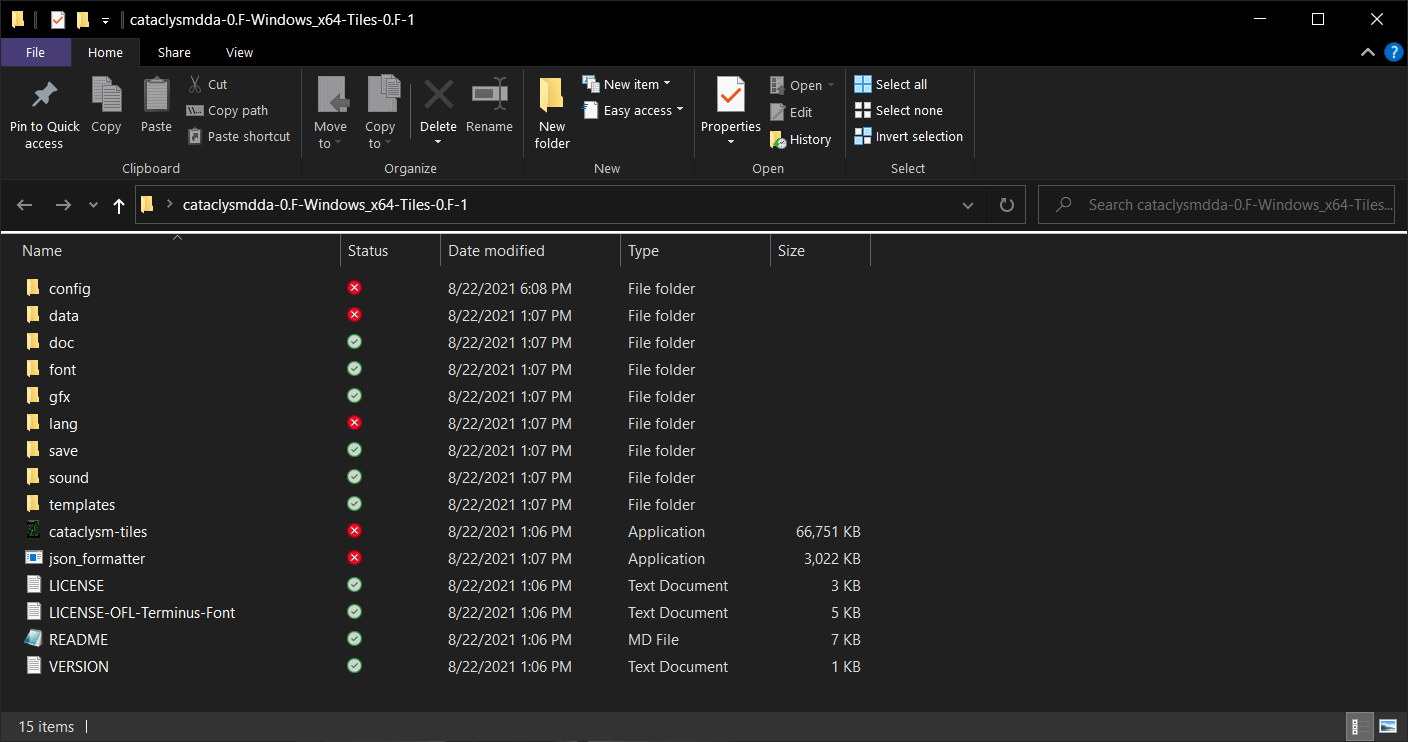This screenshot has height=742, width=1408.
Task: Open the Recent locations dropdown arrow
Action: (94, 205)
